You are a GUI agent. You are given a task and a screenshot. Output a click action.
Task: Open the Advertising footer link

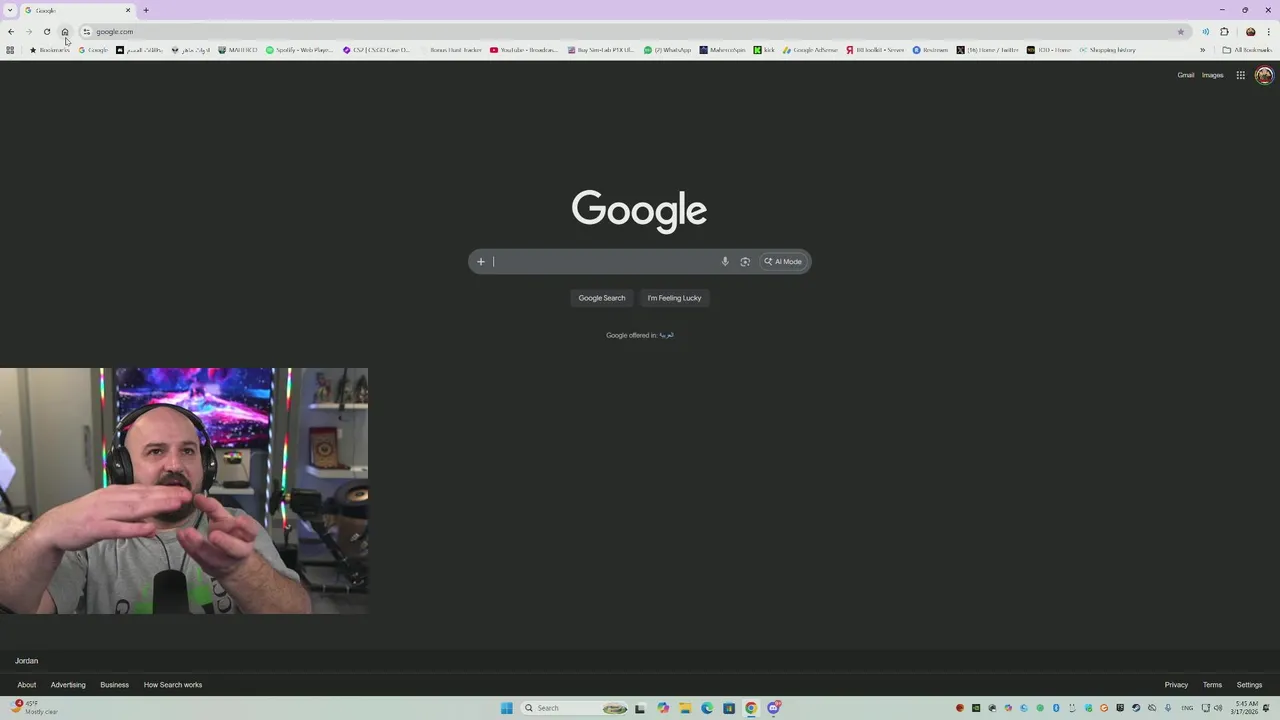68,685
